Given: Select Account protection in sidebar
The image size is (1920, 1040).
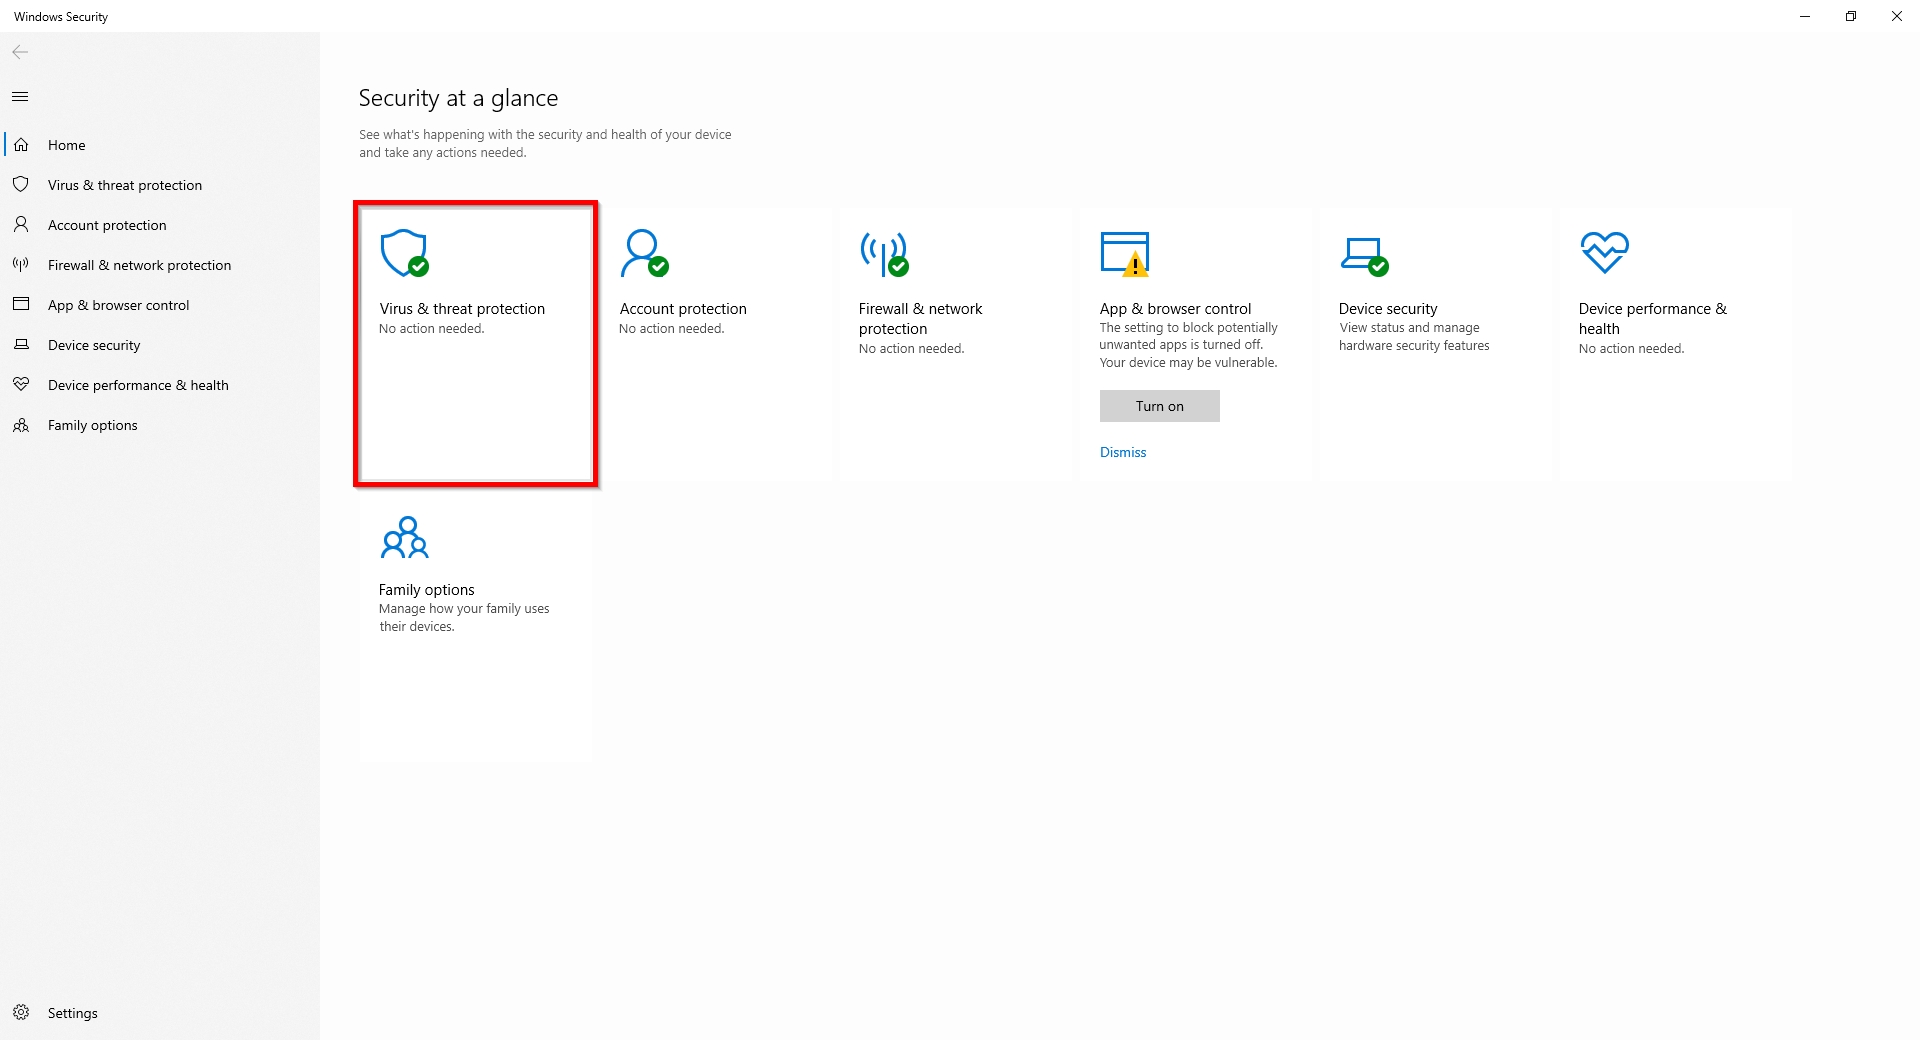Looking at the screenshot, I should point(160,225).
